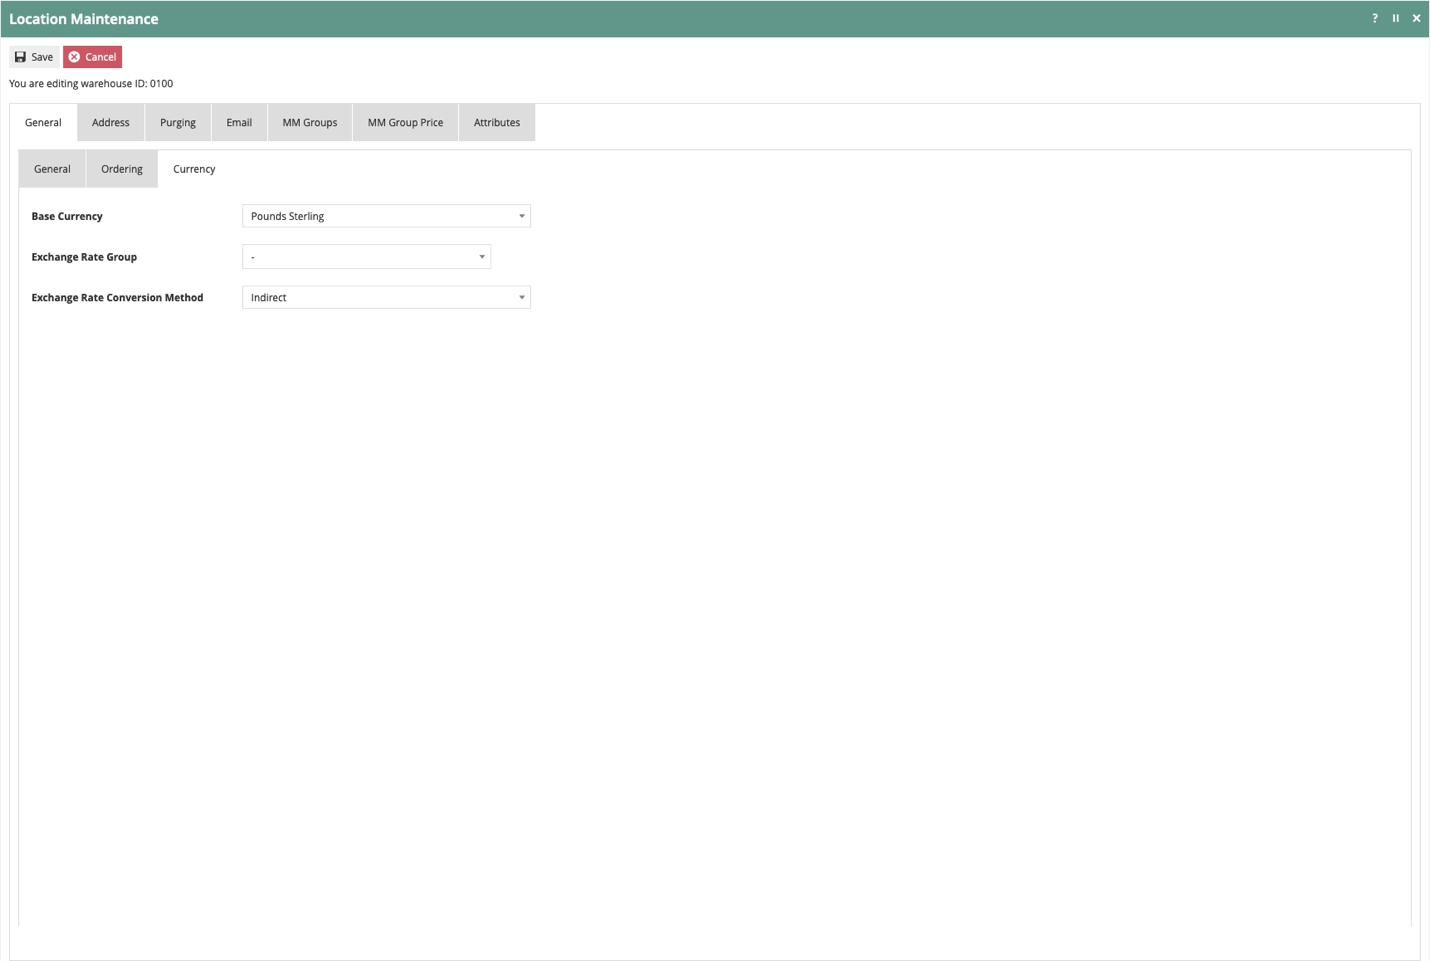This screenshot has width=1430, height=961.
Task: Switch to the Attributes tab
Action: pyautogui.click(x=497, y=122)
